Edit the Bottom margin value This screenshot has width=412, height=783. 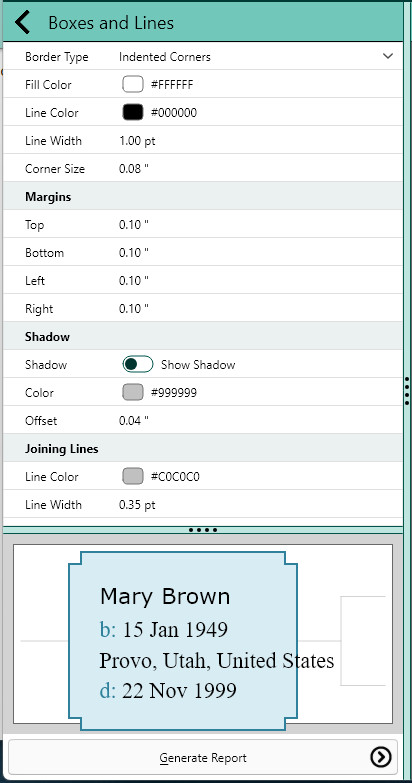(134, 253)
